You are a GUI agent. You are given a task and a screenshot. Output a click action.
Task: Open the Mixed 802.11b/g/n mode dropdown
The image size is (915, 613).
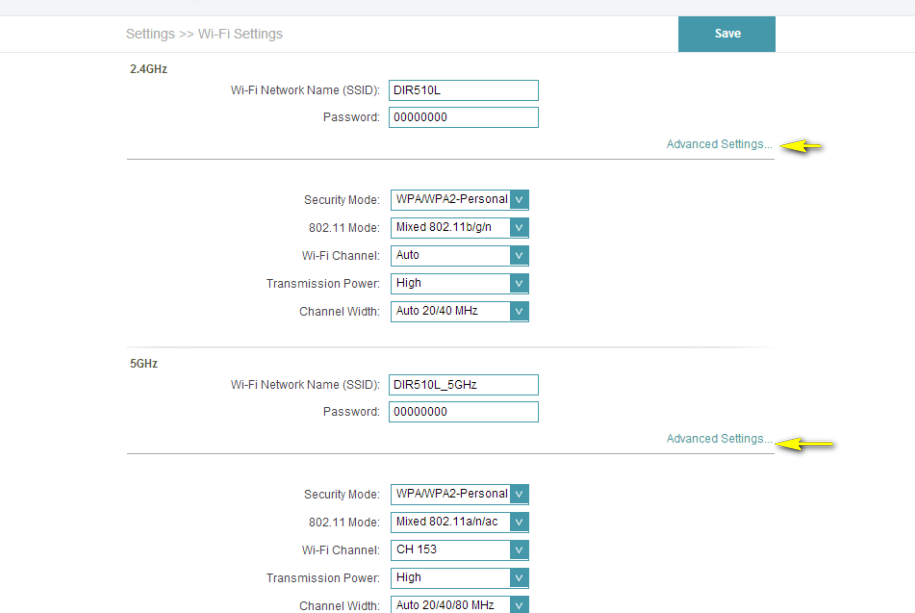459,227
